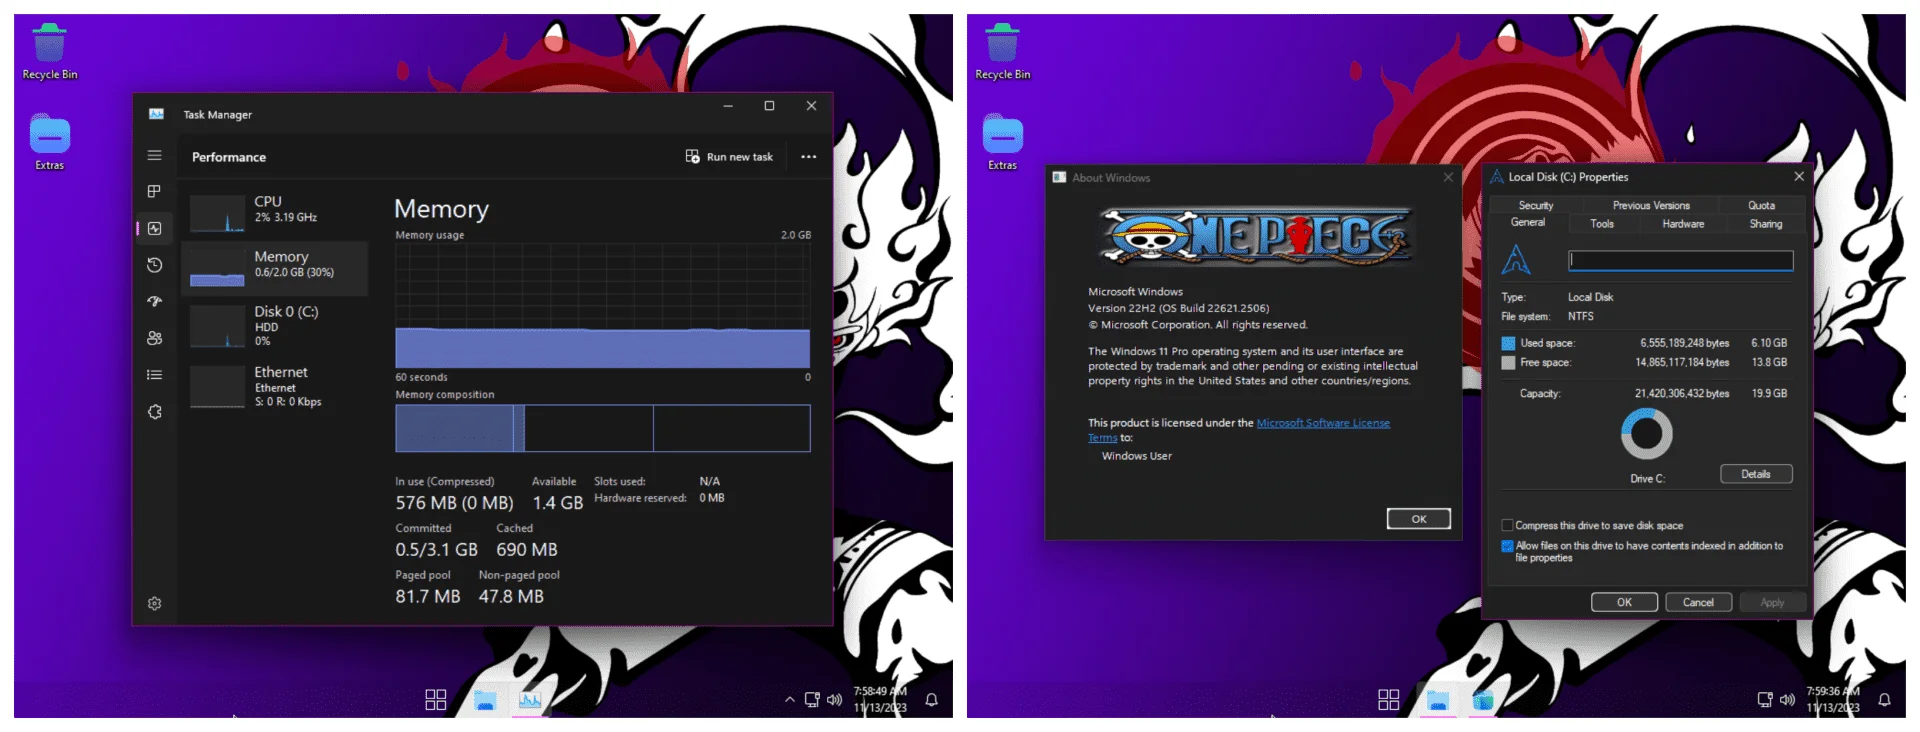Screen dimensions: 1920x732
Task: Open Users page icon in Task Manager
Action: (154, 338)
